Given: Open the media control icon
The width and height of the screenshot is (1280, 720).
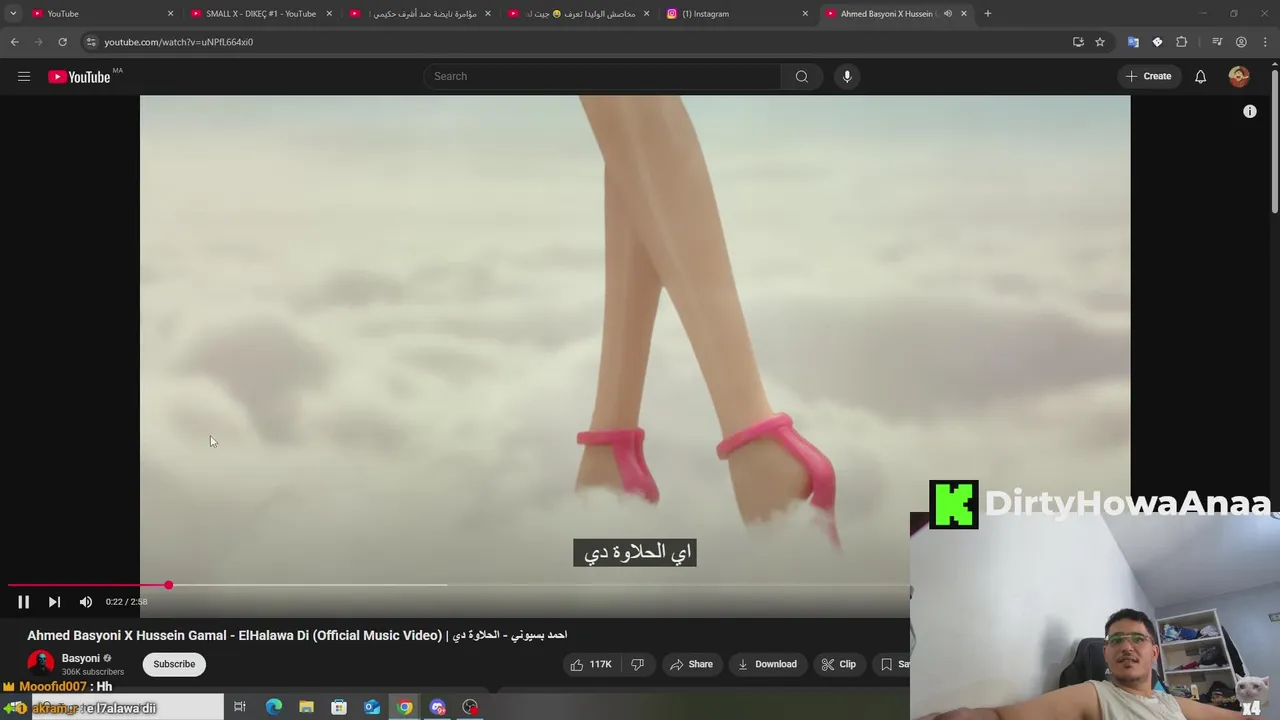Looking at the screenshot, I should point(1217,42).
